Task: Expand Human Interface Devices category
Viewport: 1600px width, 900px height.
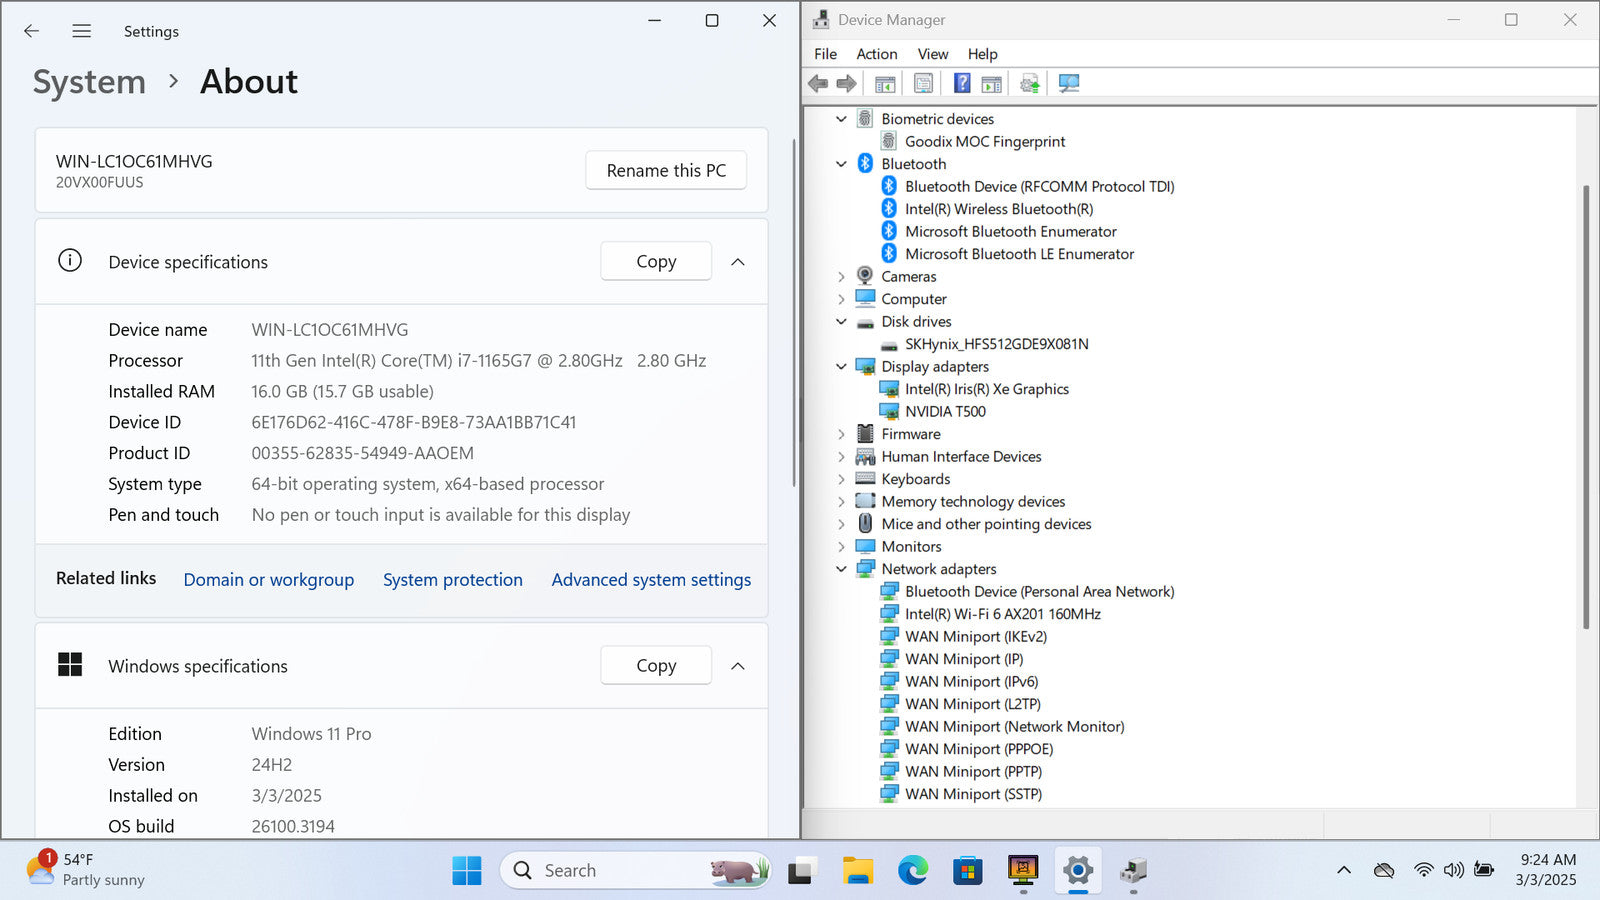Action: click(x=841, y=457)
